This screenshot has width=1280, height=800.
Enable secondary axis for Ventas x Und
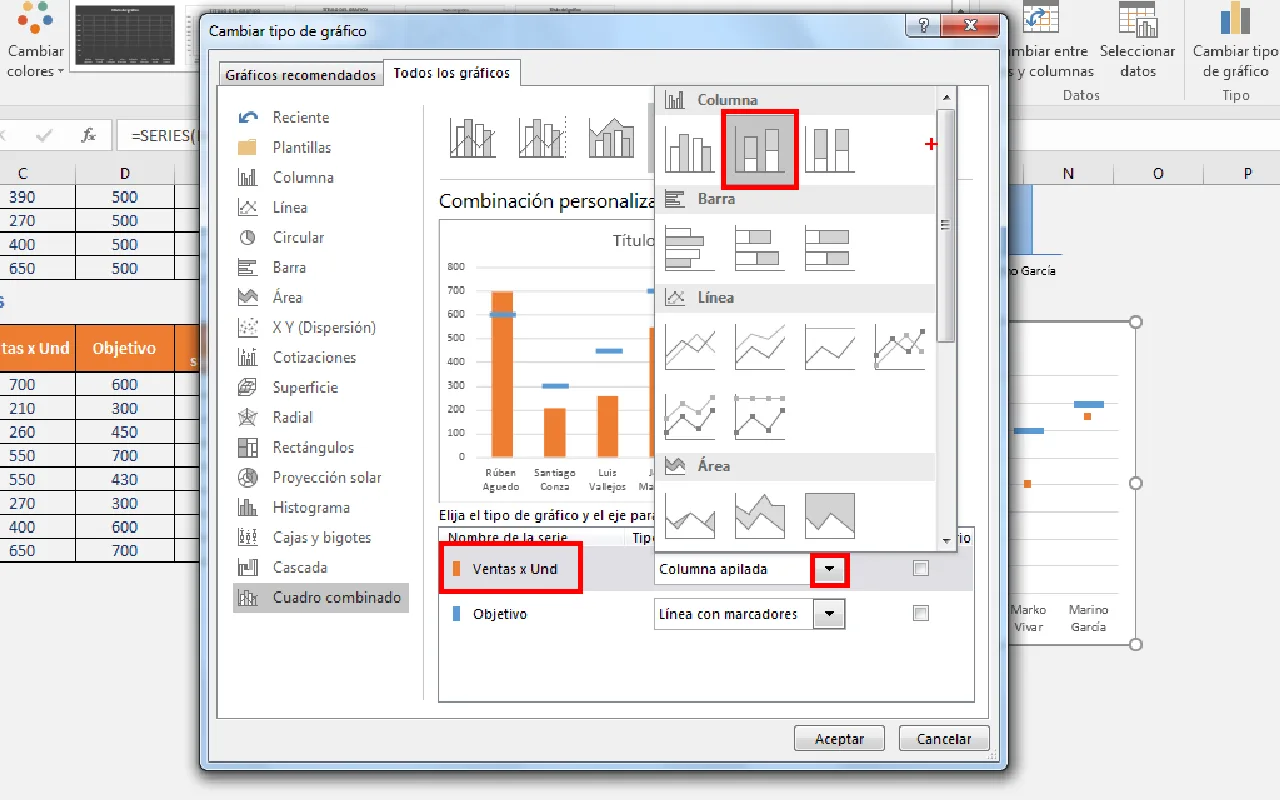tap(921, 569)
